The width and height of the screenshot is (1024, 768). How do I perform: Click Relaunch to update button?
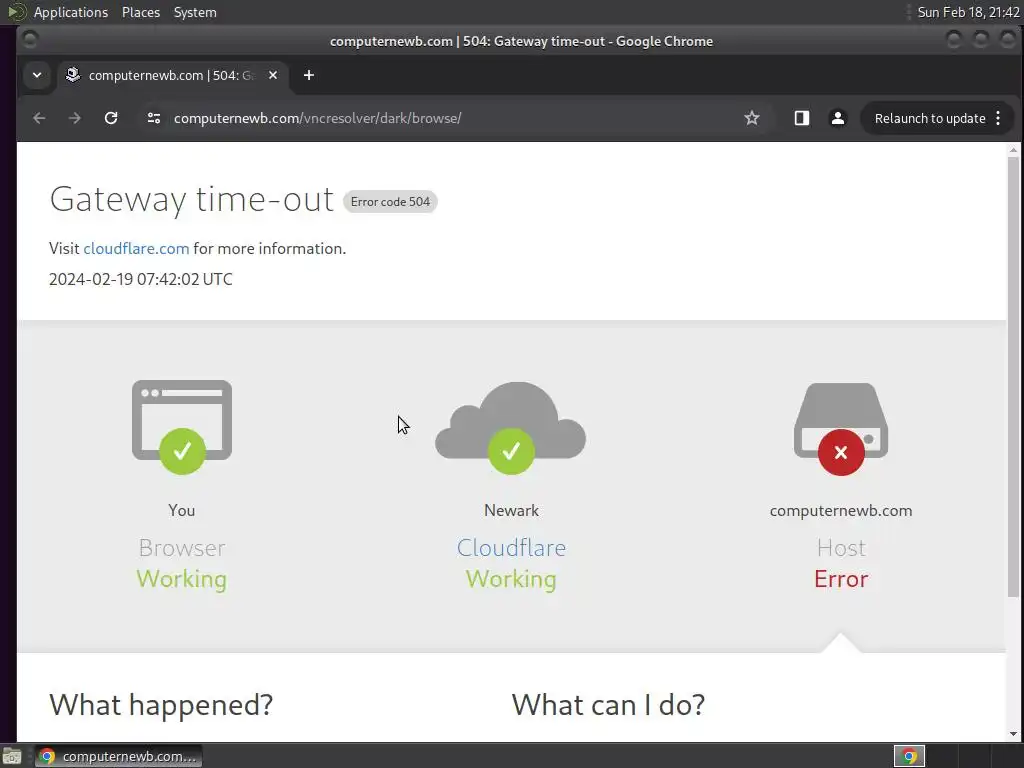coord(930,118)
